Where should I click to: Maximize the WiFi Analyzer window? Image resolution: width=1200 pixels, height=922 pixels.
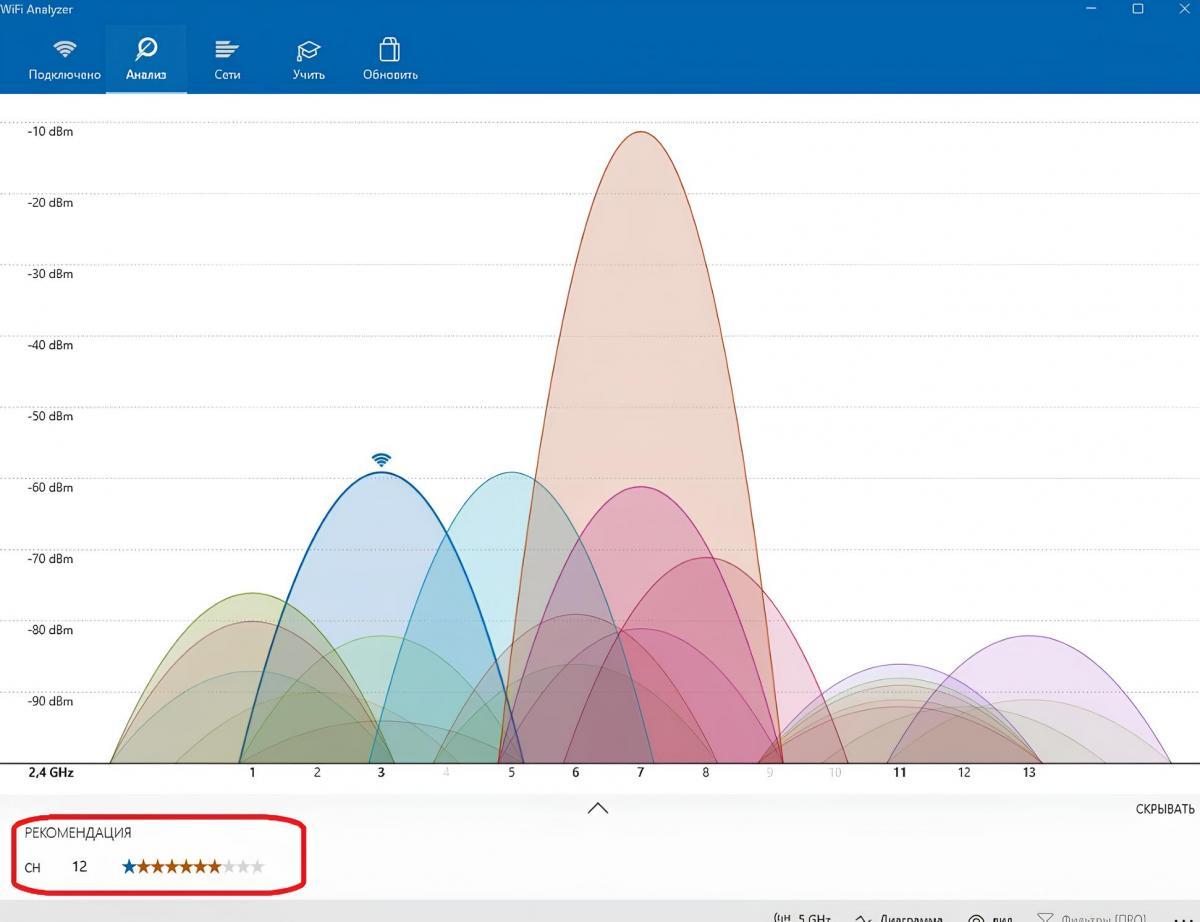click(x=1137, y=9)
